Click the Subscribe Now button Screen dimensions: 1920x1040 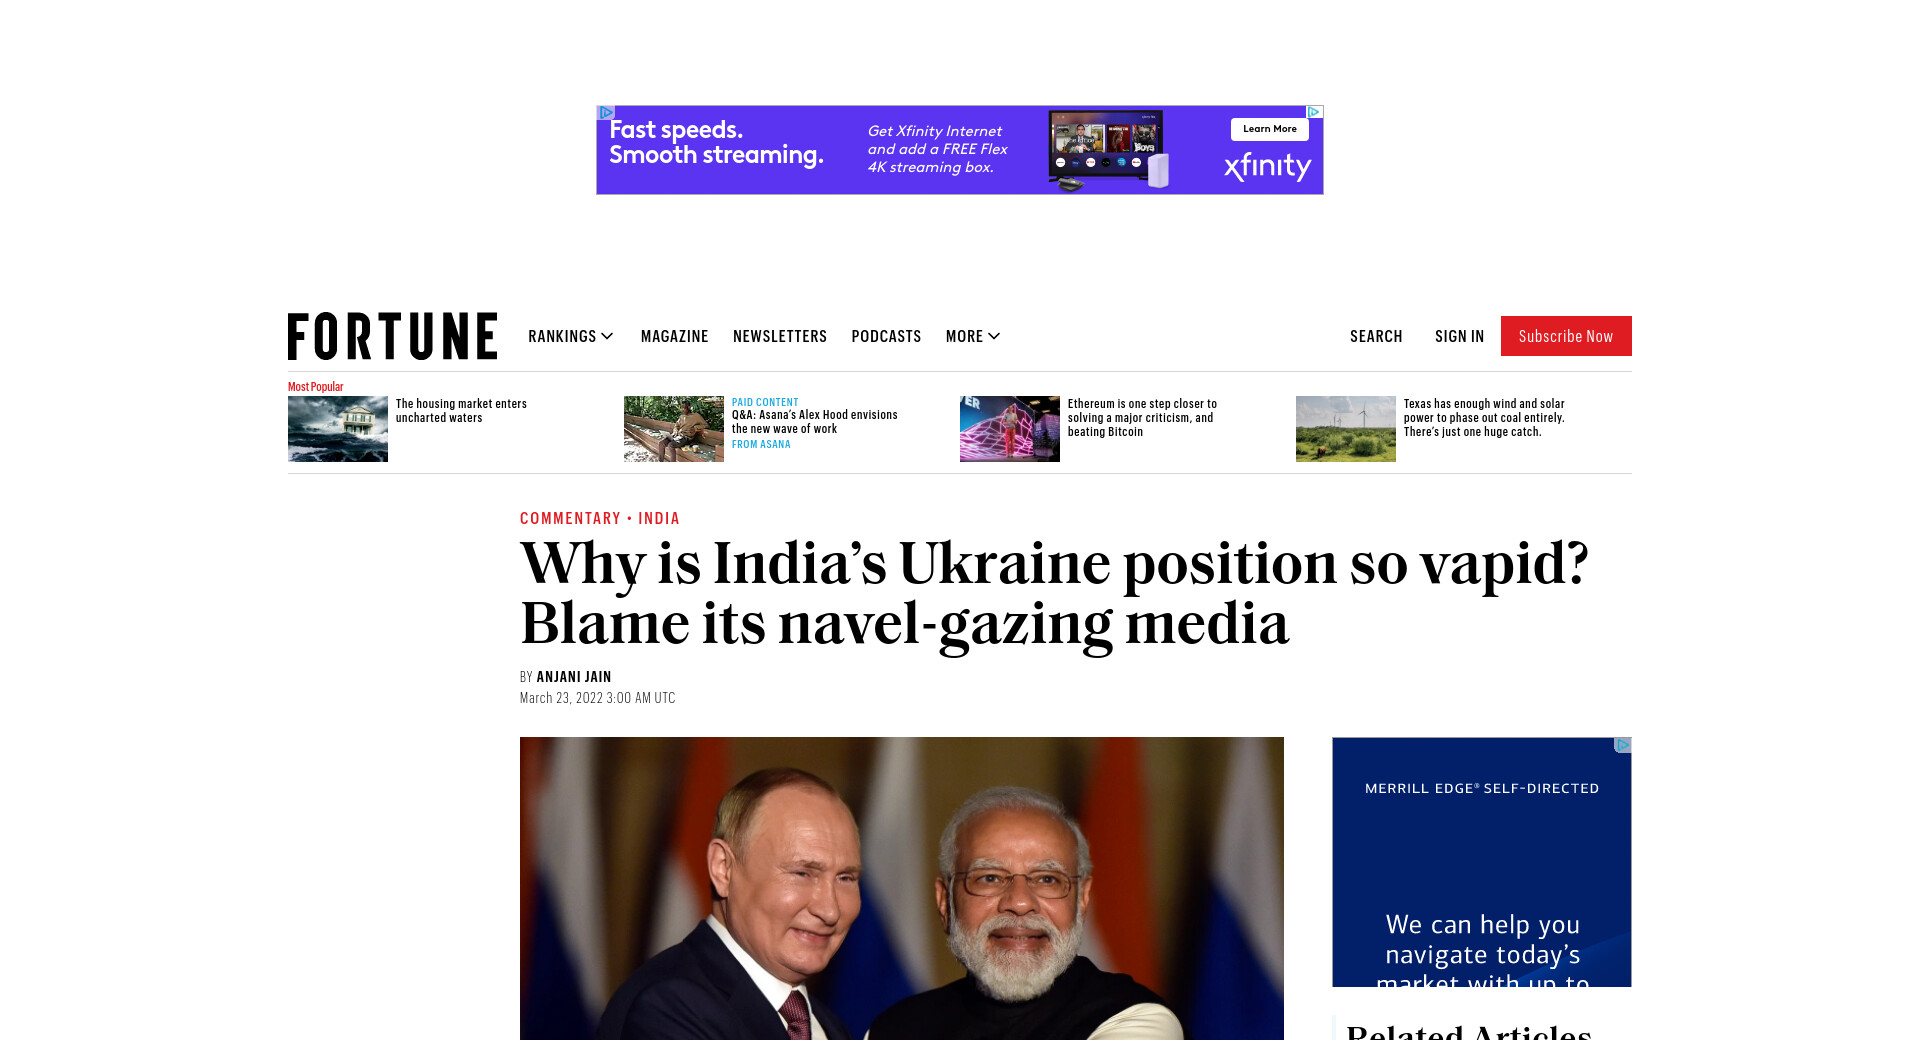pyautogui.click(x=1566, y=336)
